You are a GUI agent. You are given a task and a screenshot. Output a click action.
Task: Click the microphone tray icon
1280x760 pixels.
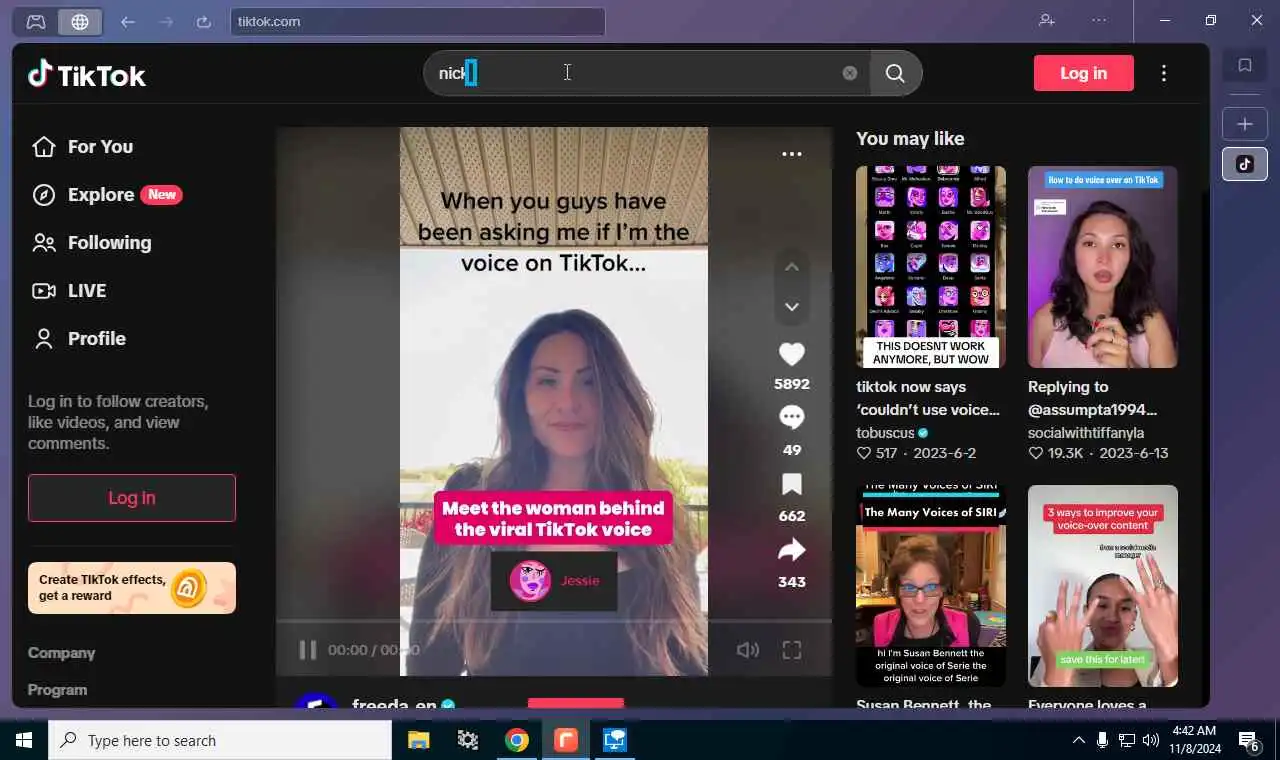1102,740
